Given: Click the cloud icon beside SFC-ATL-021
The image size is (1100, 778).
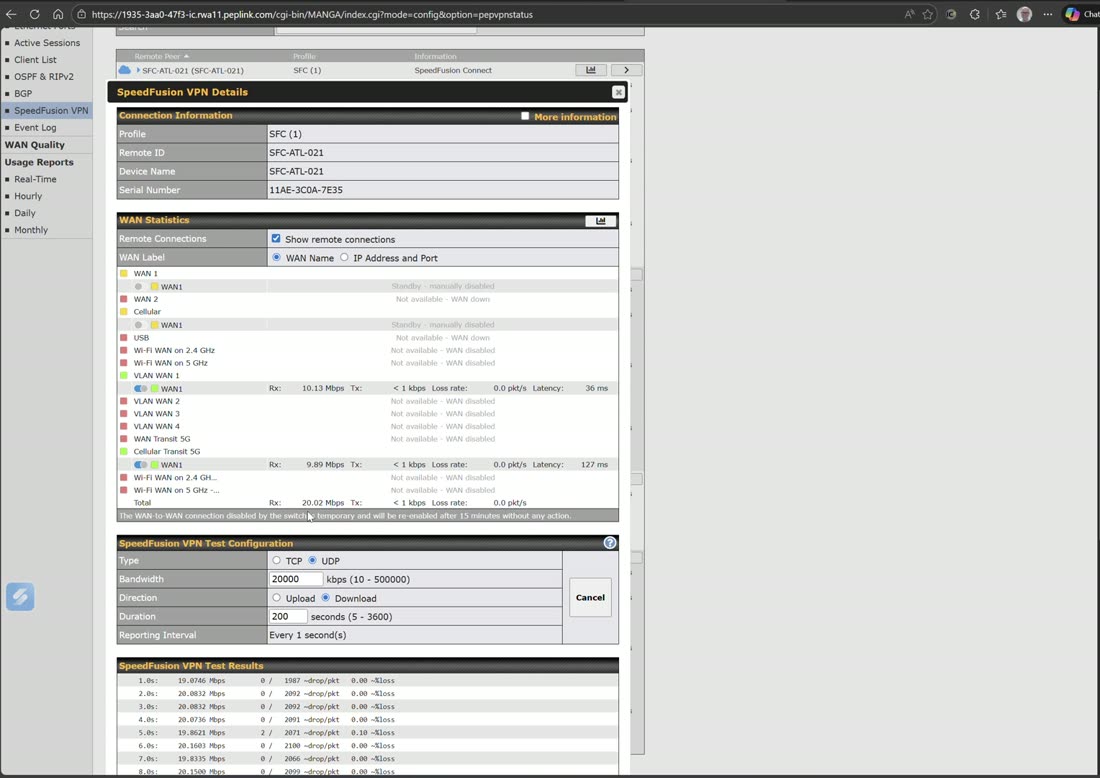Looking at the screenshot, I should (x=125, y=70).
